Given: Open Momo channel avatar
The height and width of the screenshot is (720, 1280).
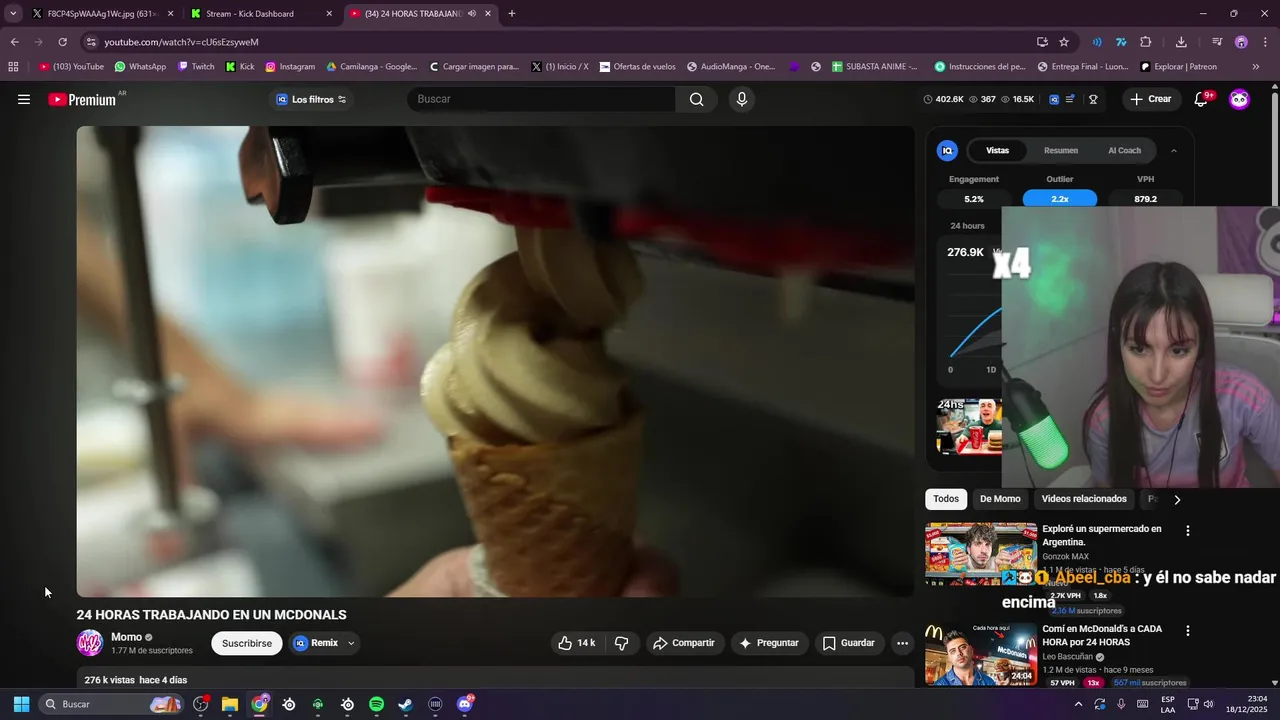Looking at the screenshot, I should click(90, 643).
